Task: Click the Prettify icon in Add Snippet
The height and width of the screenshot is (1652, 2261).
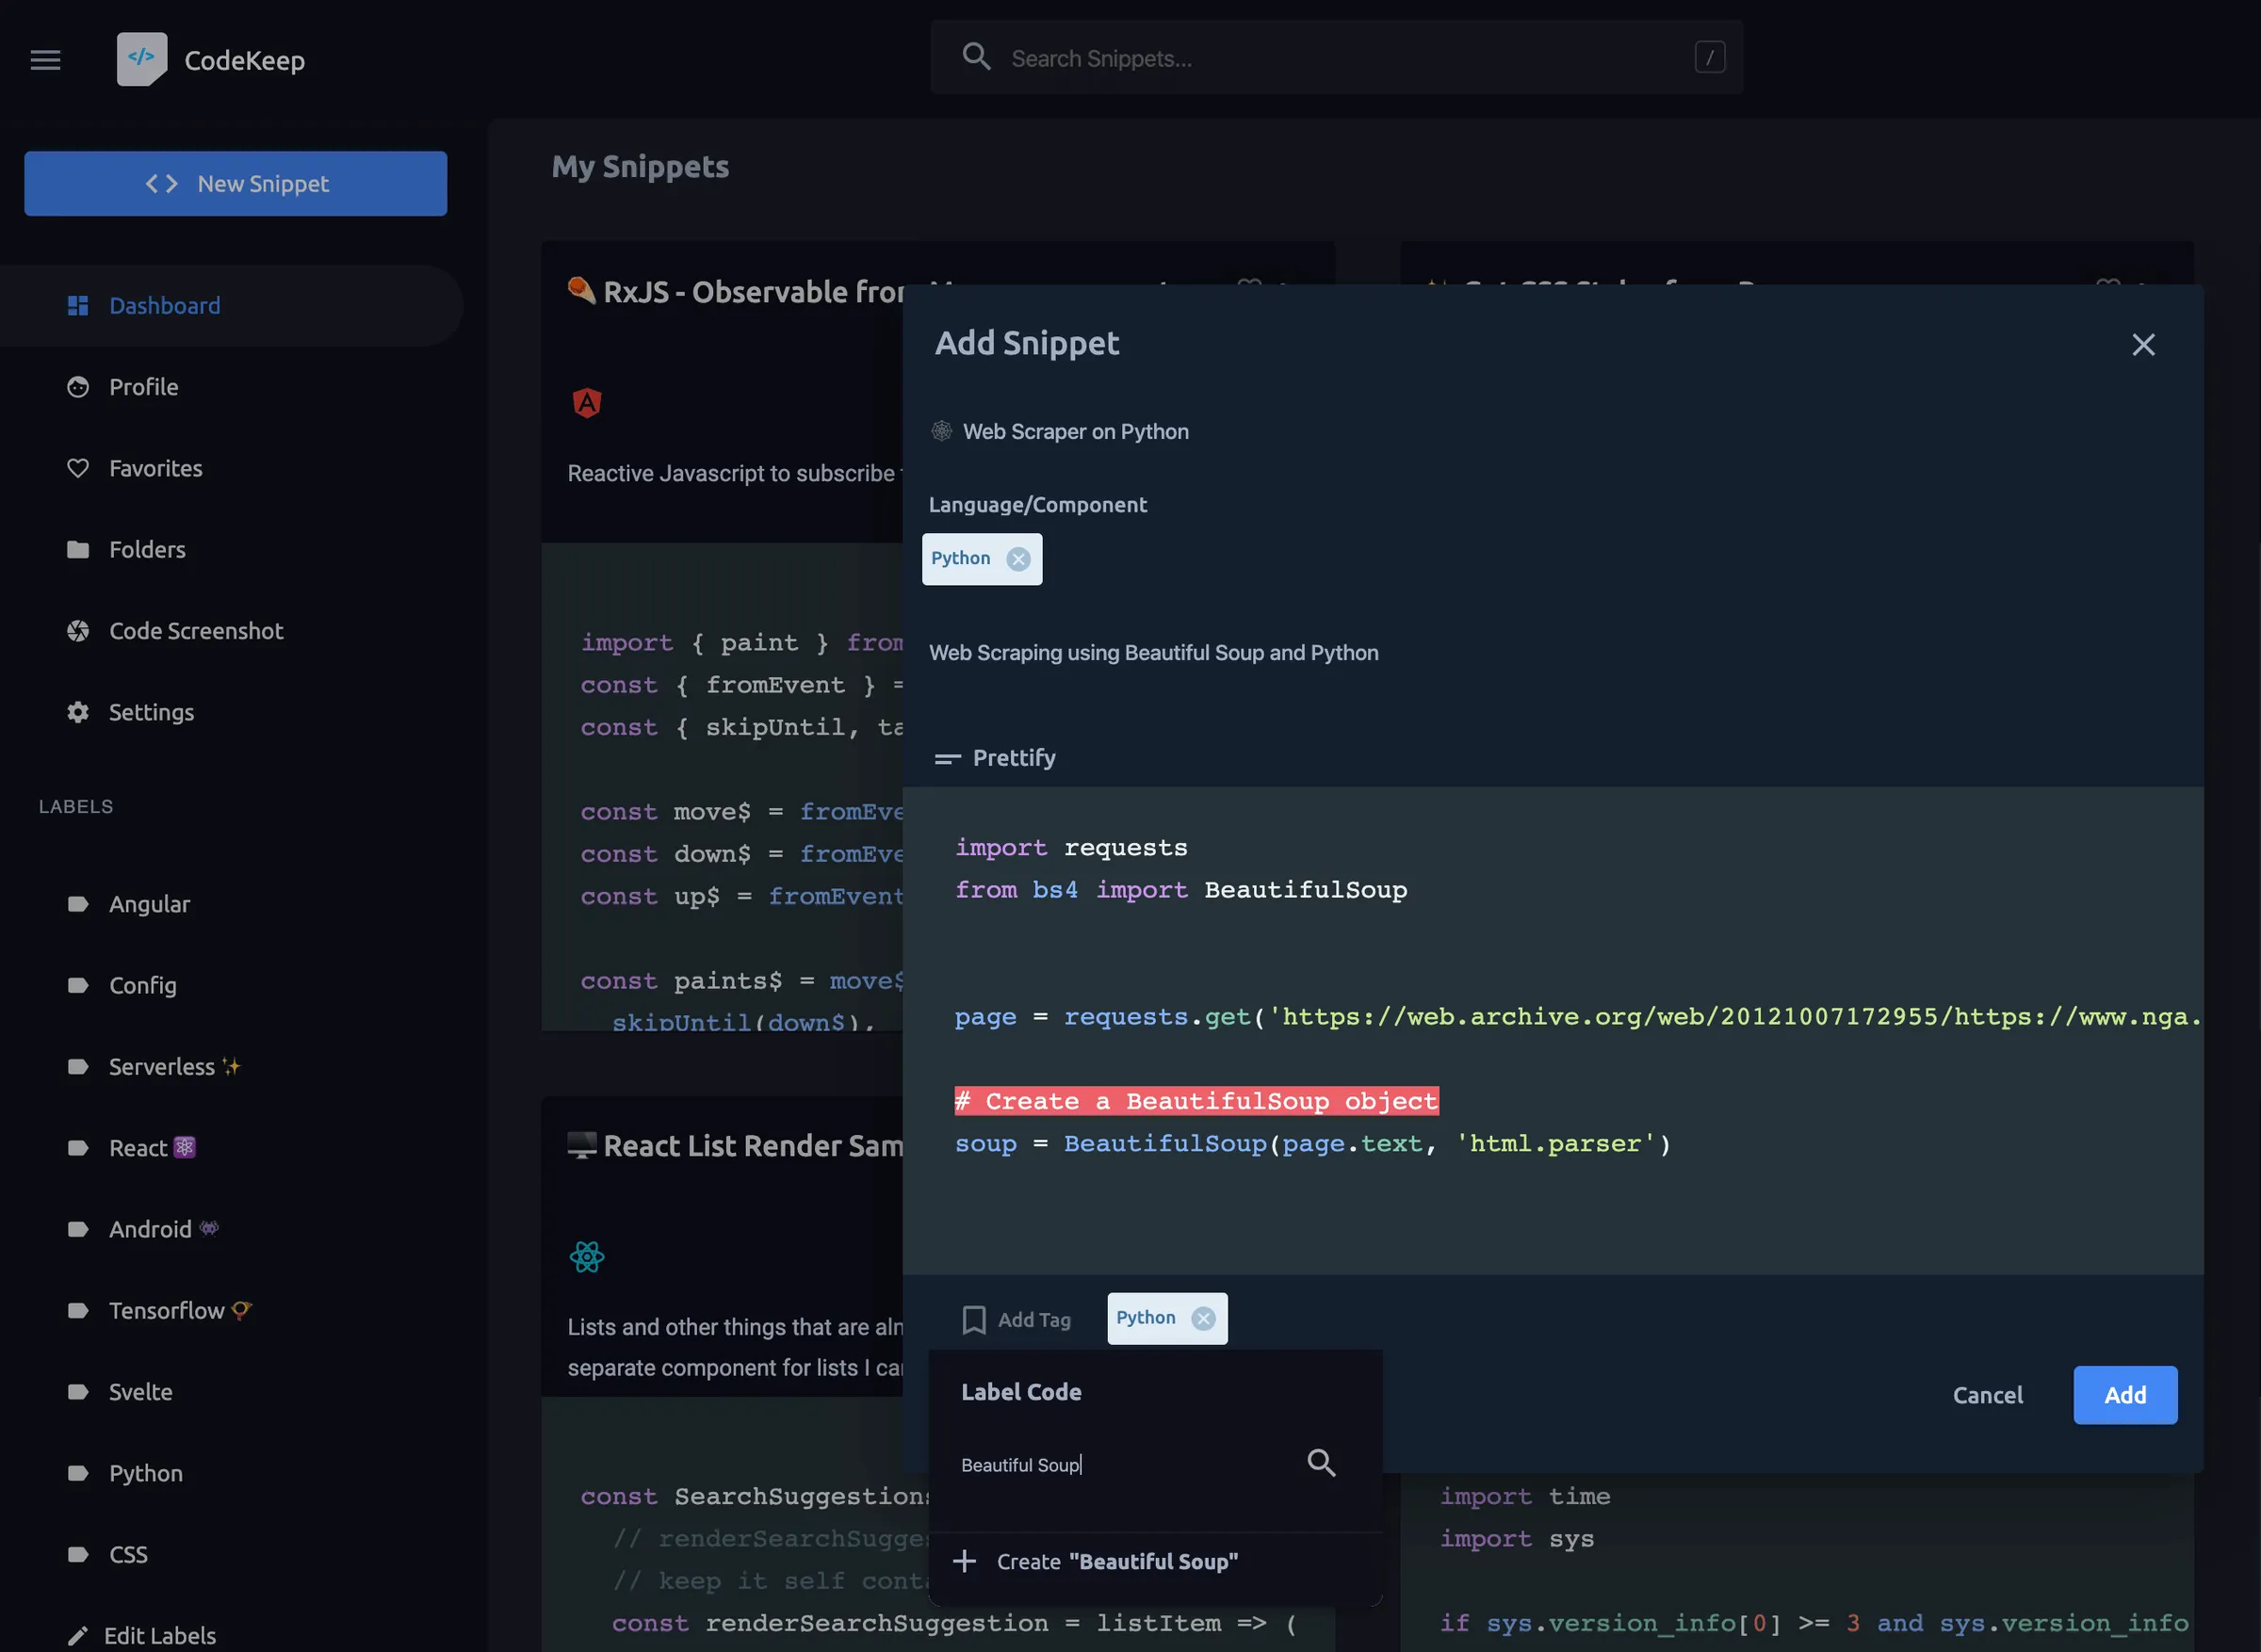Action: click(946, 758)
